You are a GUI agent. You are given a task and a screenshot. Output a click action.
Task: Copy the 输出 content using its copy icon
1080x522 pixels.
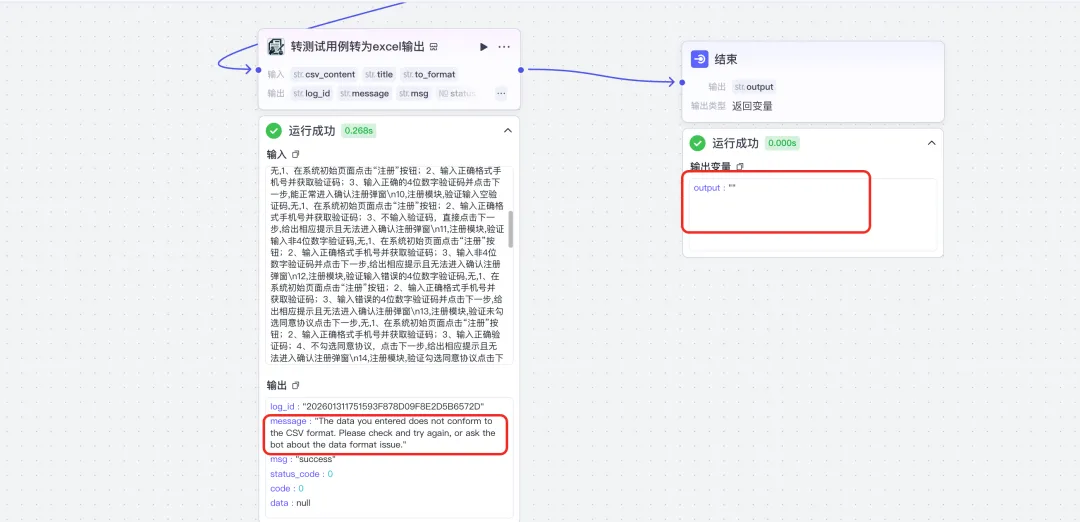(295, 385)
